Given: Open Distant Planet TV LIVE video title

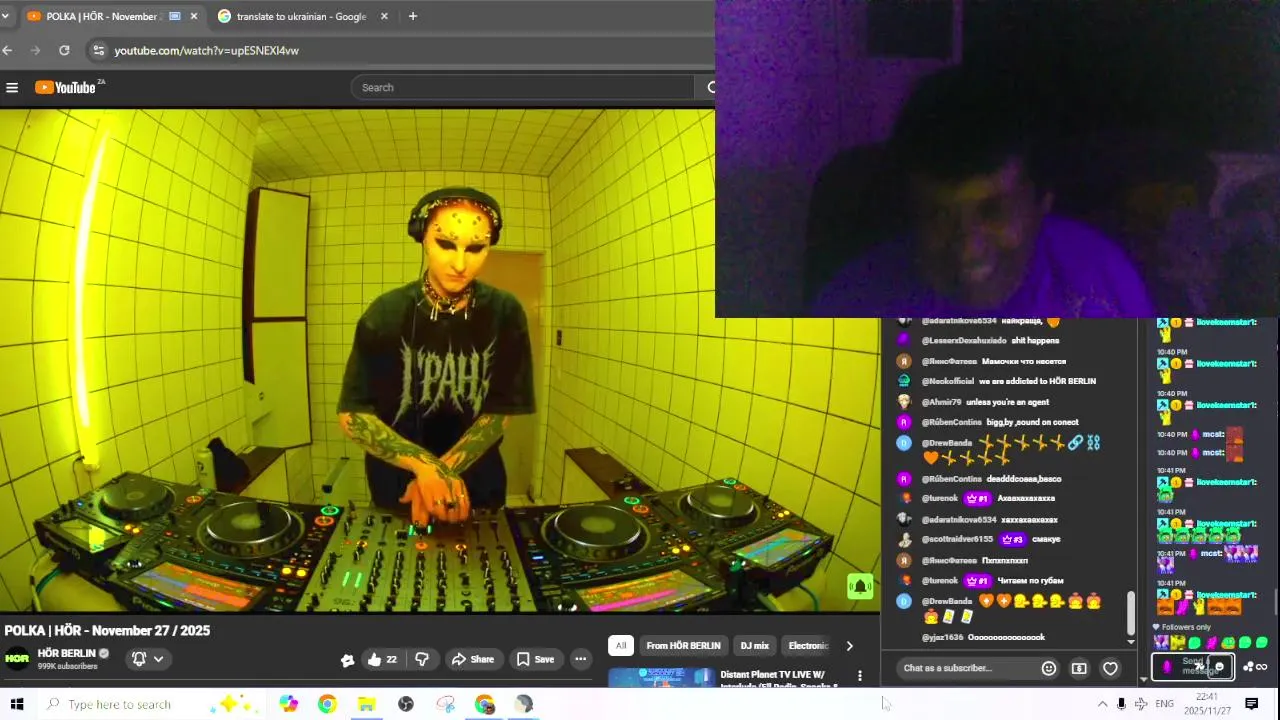Looking at the screenshot, I should pyautogui.click(x=779, y=680).
